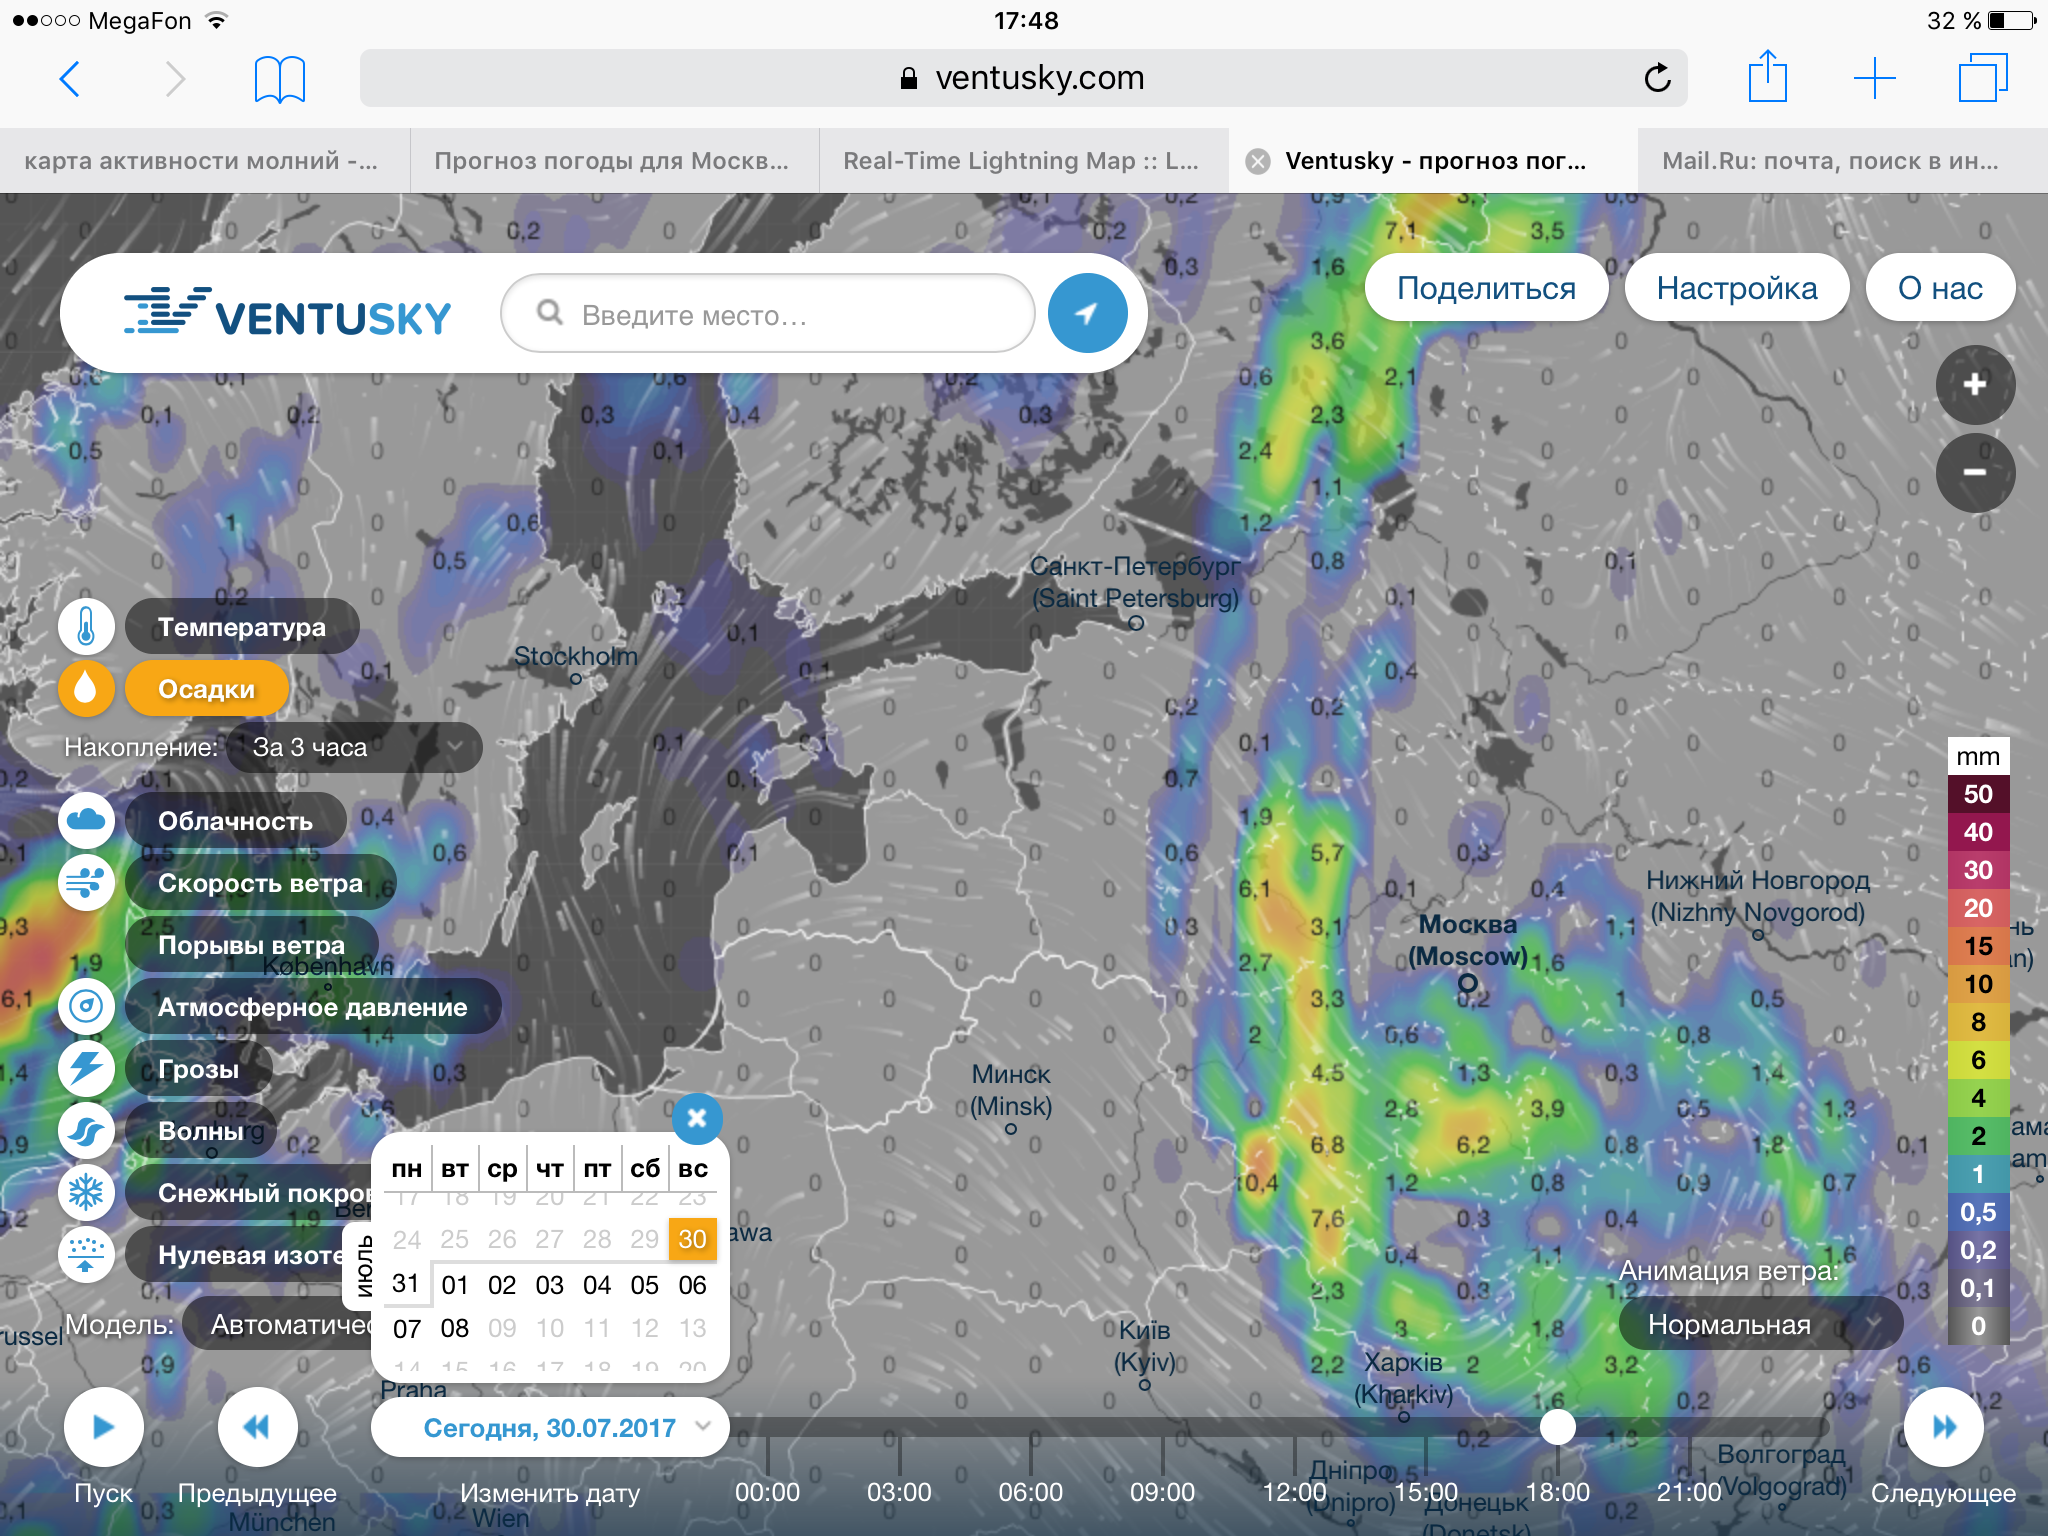Click the atmospheric pressure gauge icon

[86, 1007]
